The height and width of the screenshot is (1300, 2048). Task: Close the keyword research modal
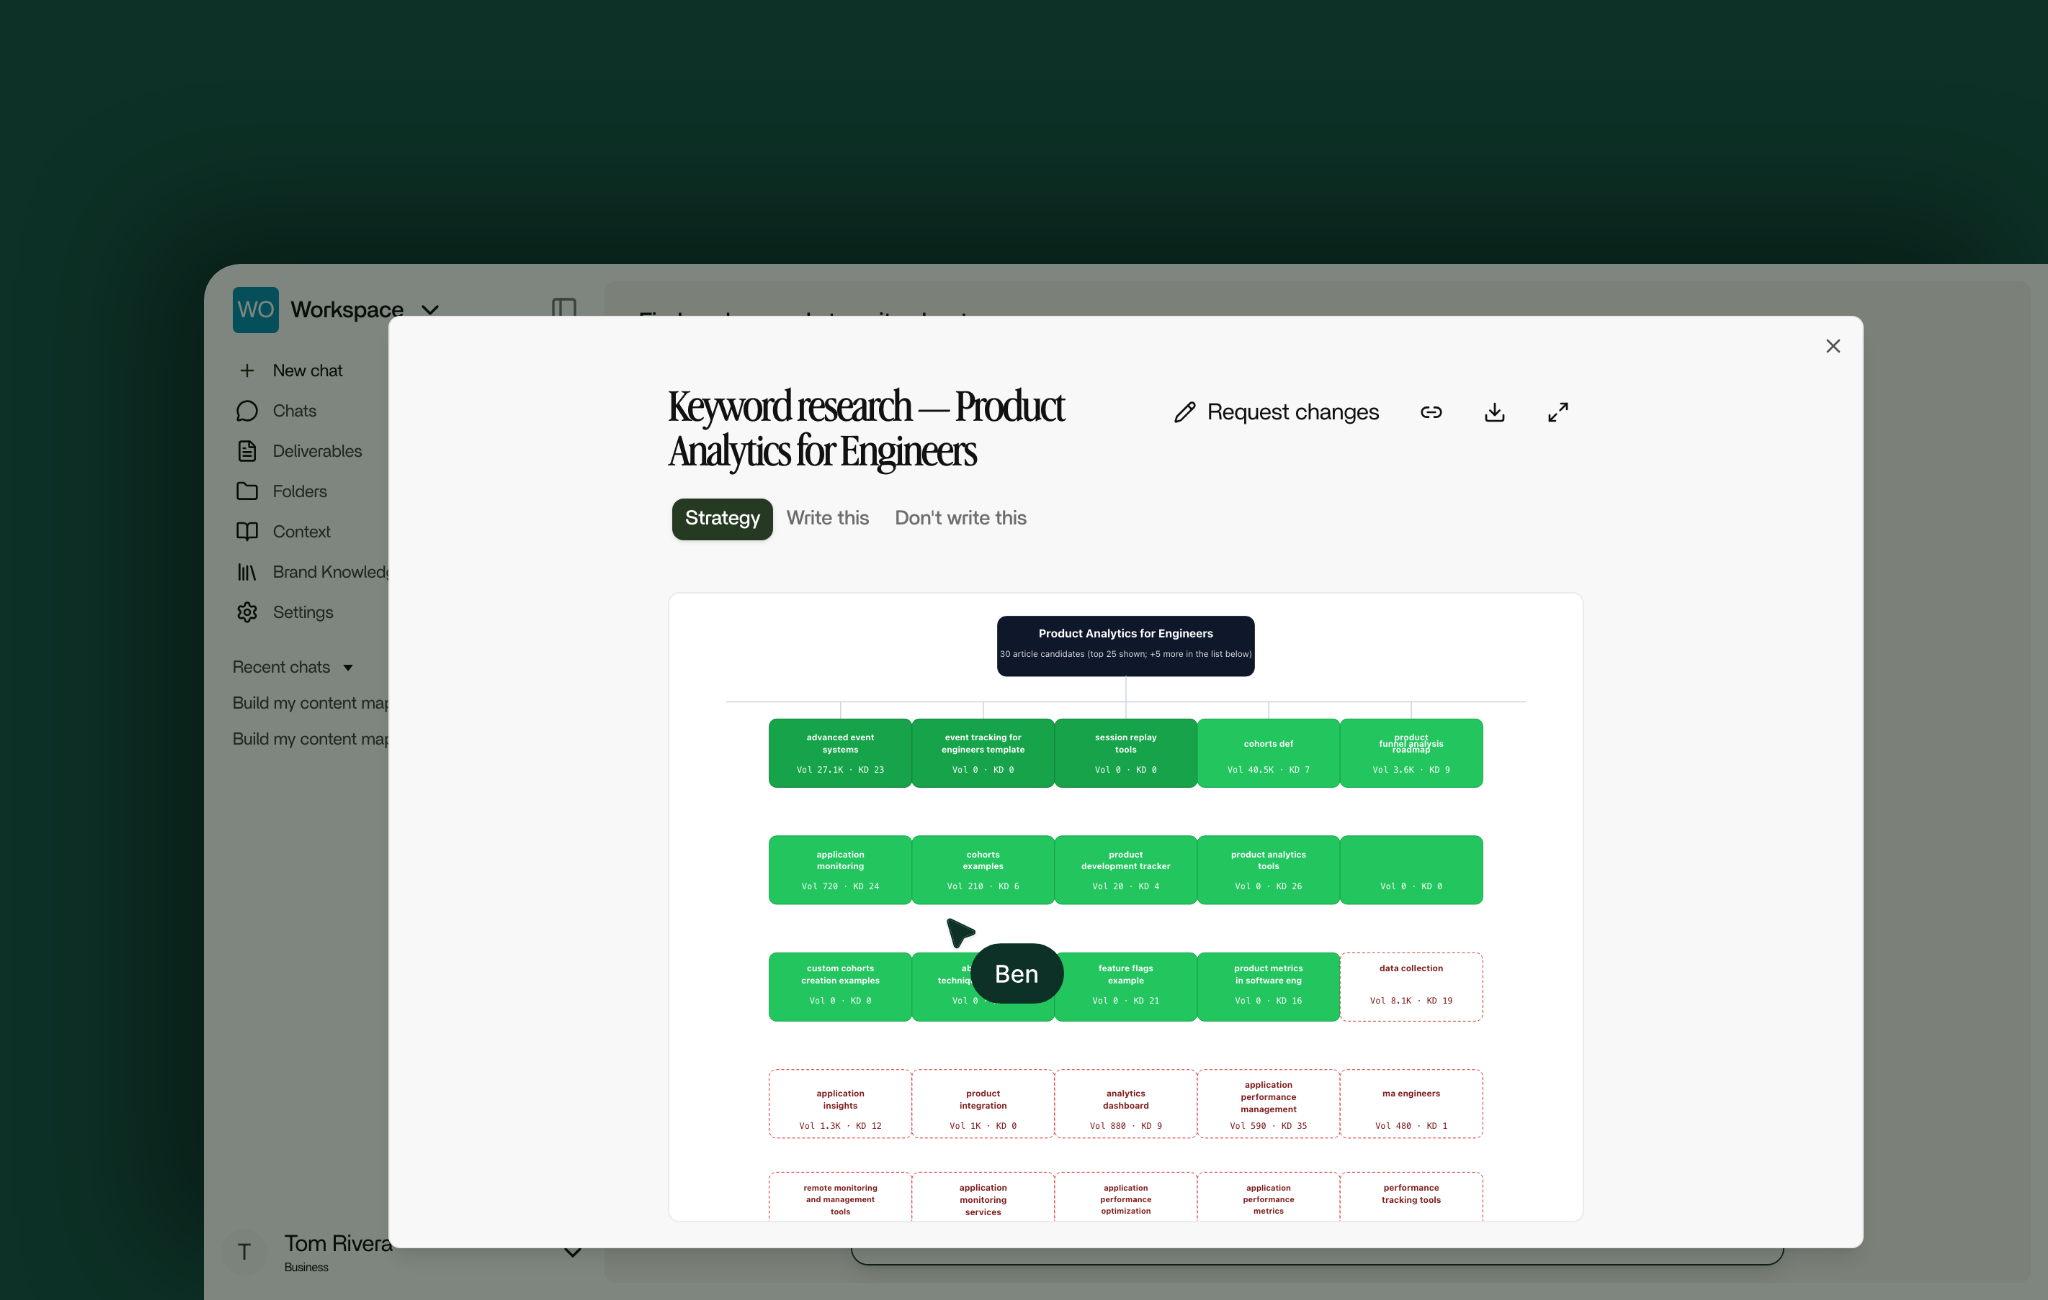(1832, 346)
